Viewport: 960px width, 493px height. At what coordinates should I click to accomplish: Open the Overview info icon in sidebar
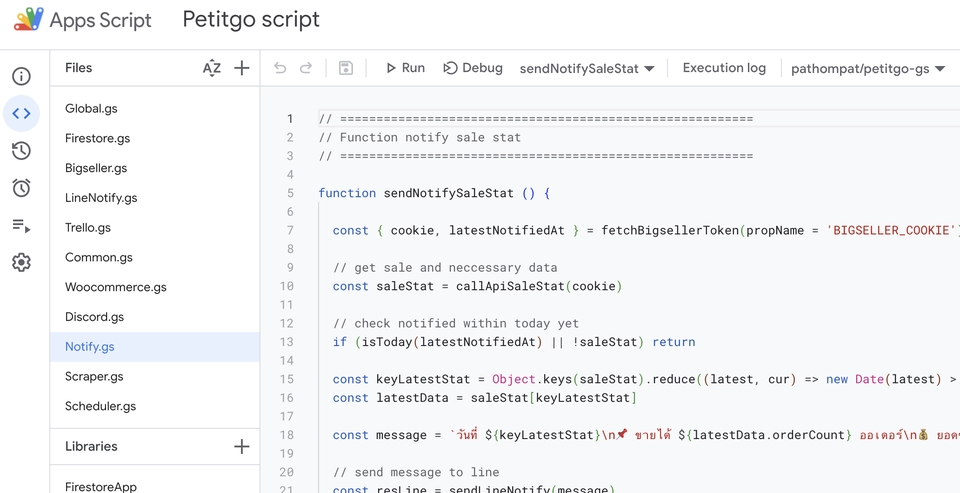click(x=21, y=77)
